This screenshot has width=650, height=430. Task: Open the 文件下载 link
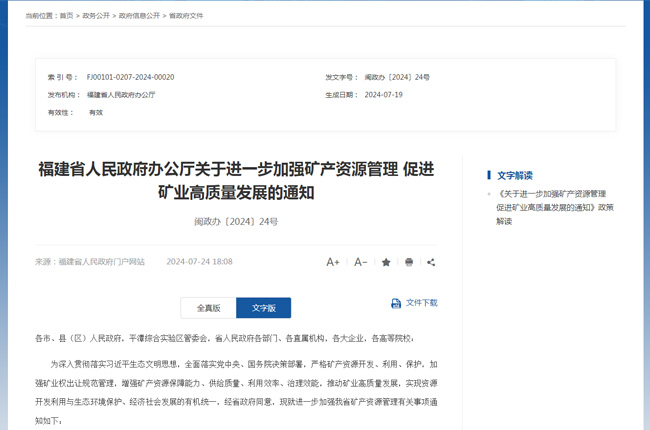coord(421,303)
